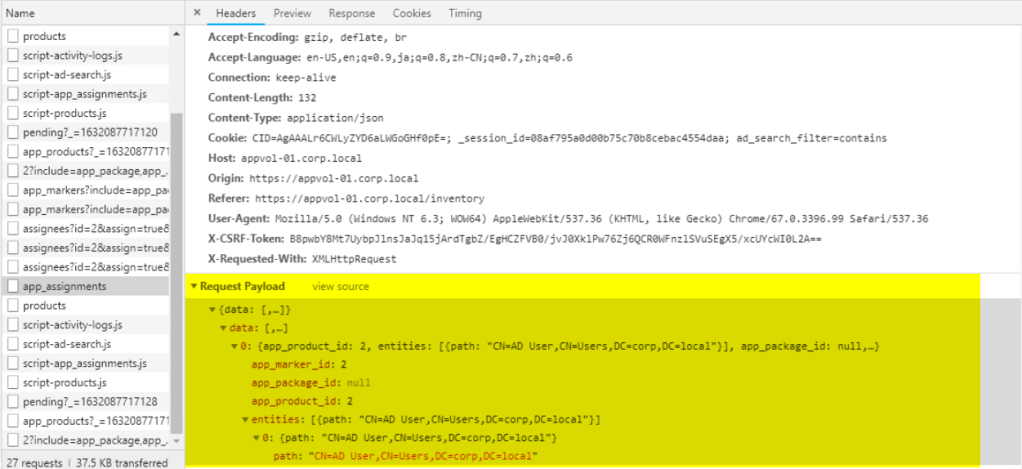1022x469 pixels.
Task: Collapse the data array node in payload
Action: 223,328
